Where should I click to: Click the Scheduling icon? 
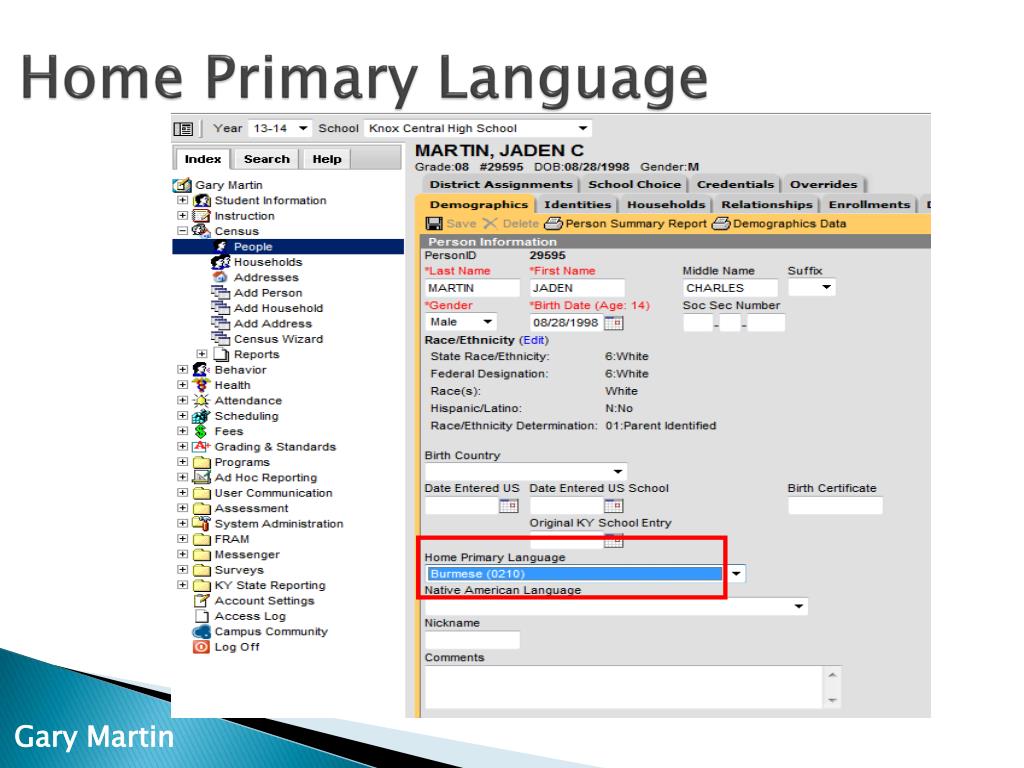click(201, 416)
